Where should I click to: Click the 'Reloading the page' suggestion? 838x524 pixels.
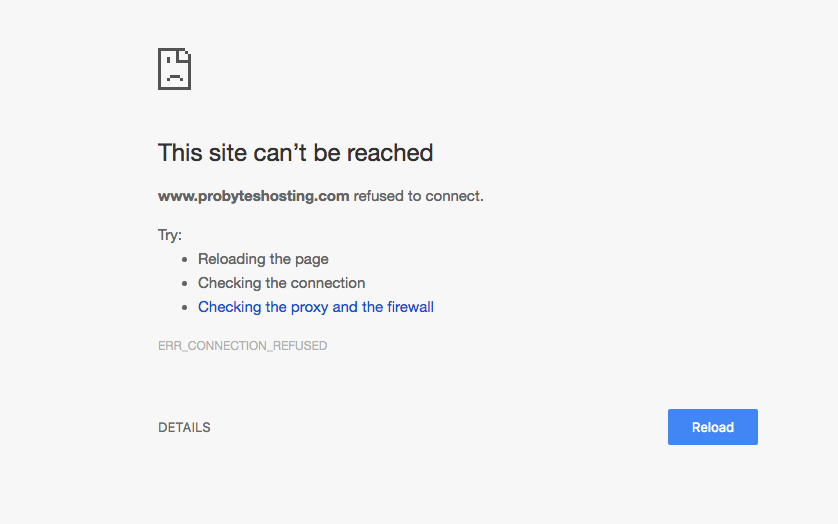pyautogui.click(x=263, y=259)
